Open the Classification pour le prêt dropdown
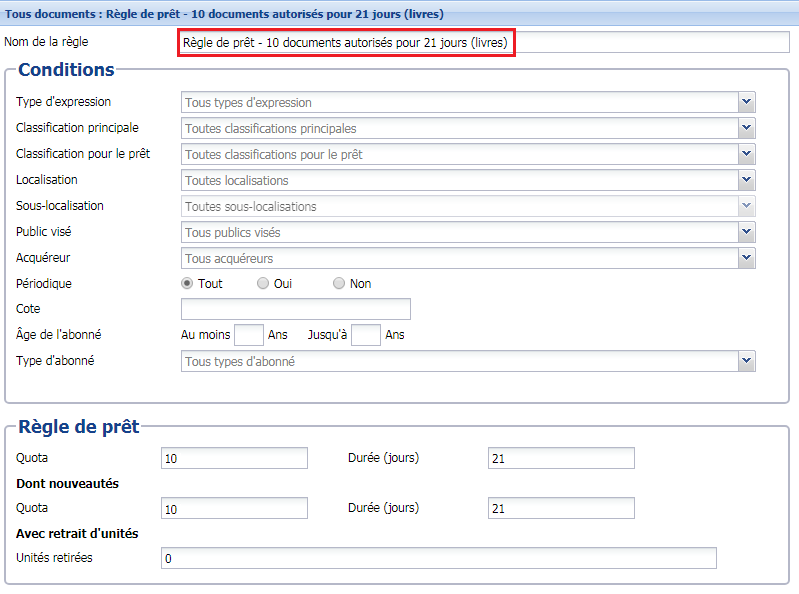The height and width of the screenshot is (594, 799). (746, 154)
